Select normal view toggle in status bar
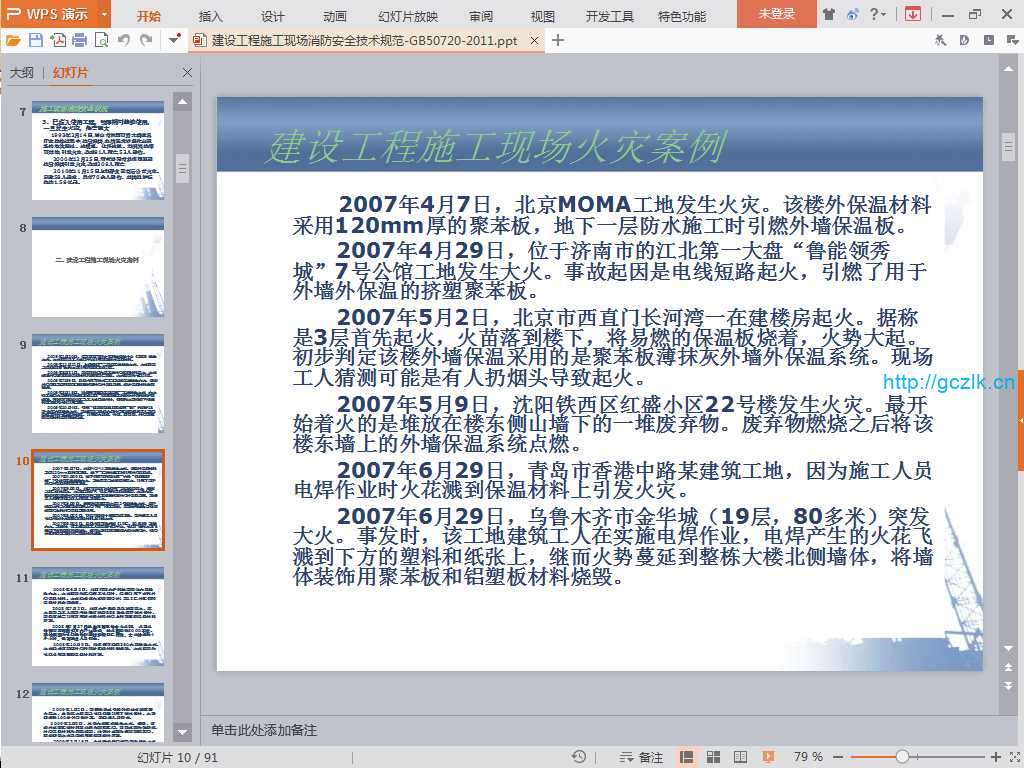 point(687,757)
